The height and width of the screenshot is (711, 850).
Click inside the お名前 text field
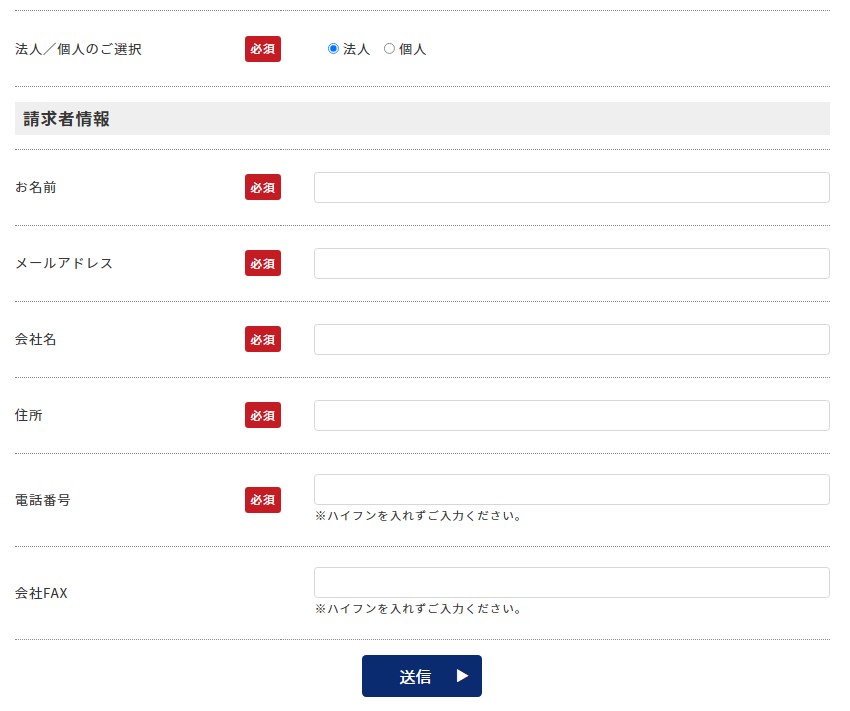[571, 186]
